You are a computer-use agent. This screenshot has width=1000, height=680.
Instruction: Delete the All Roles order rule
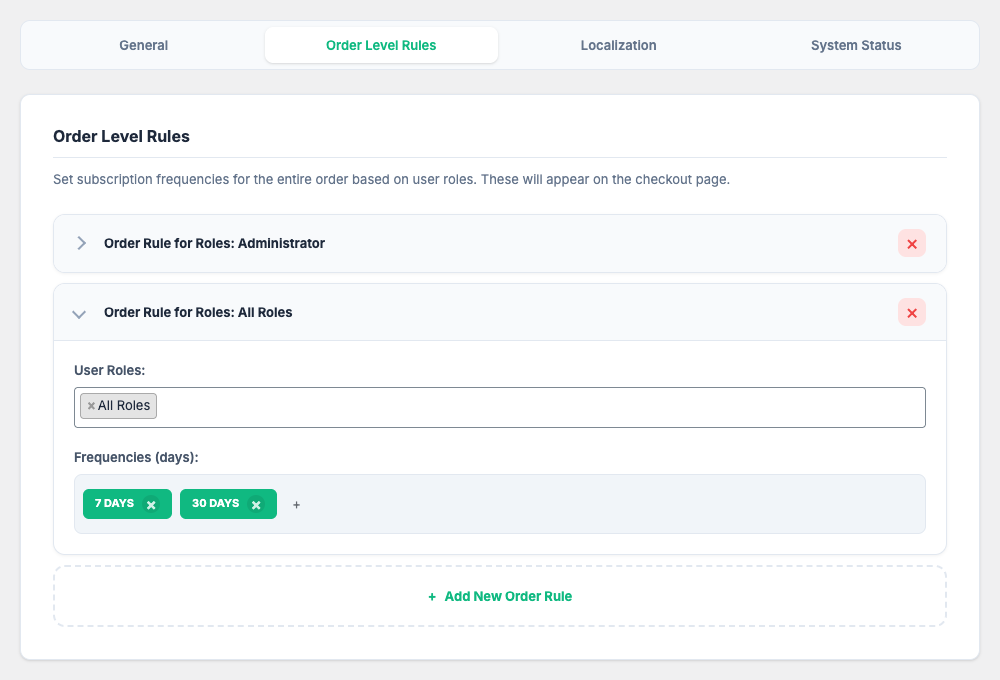click(911, 313)
